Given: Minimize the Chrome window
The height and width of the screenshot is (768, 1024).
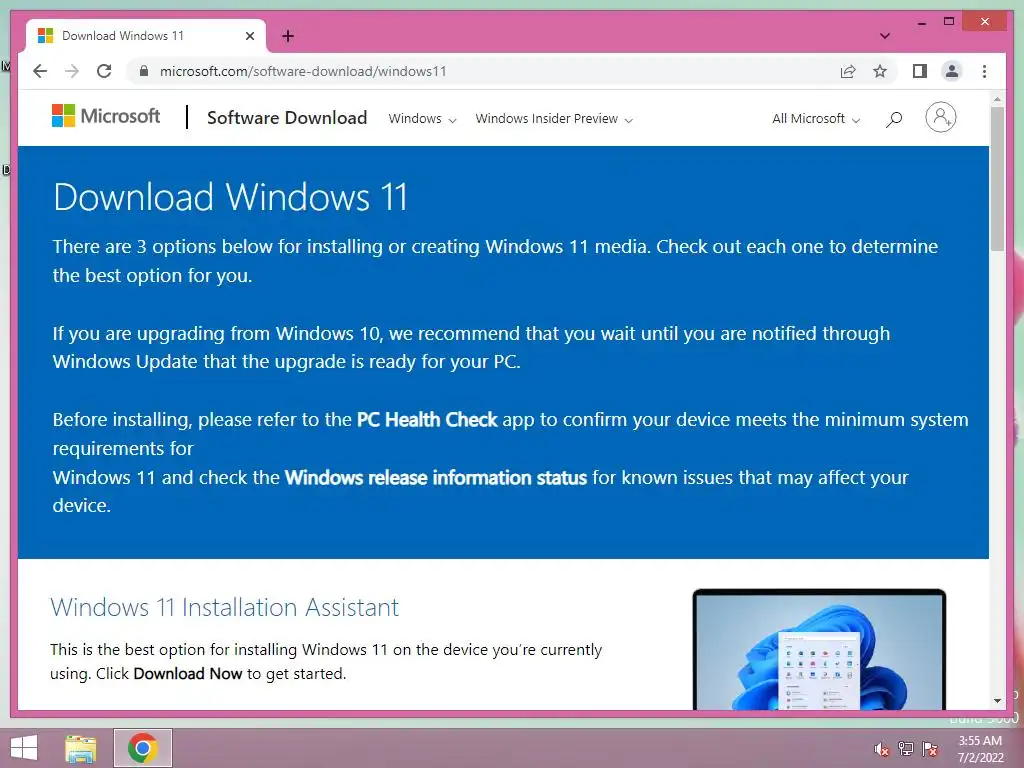Looking at the screenshot, I should pyautogui.click(x=921, y=22).
